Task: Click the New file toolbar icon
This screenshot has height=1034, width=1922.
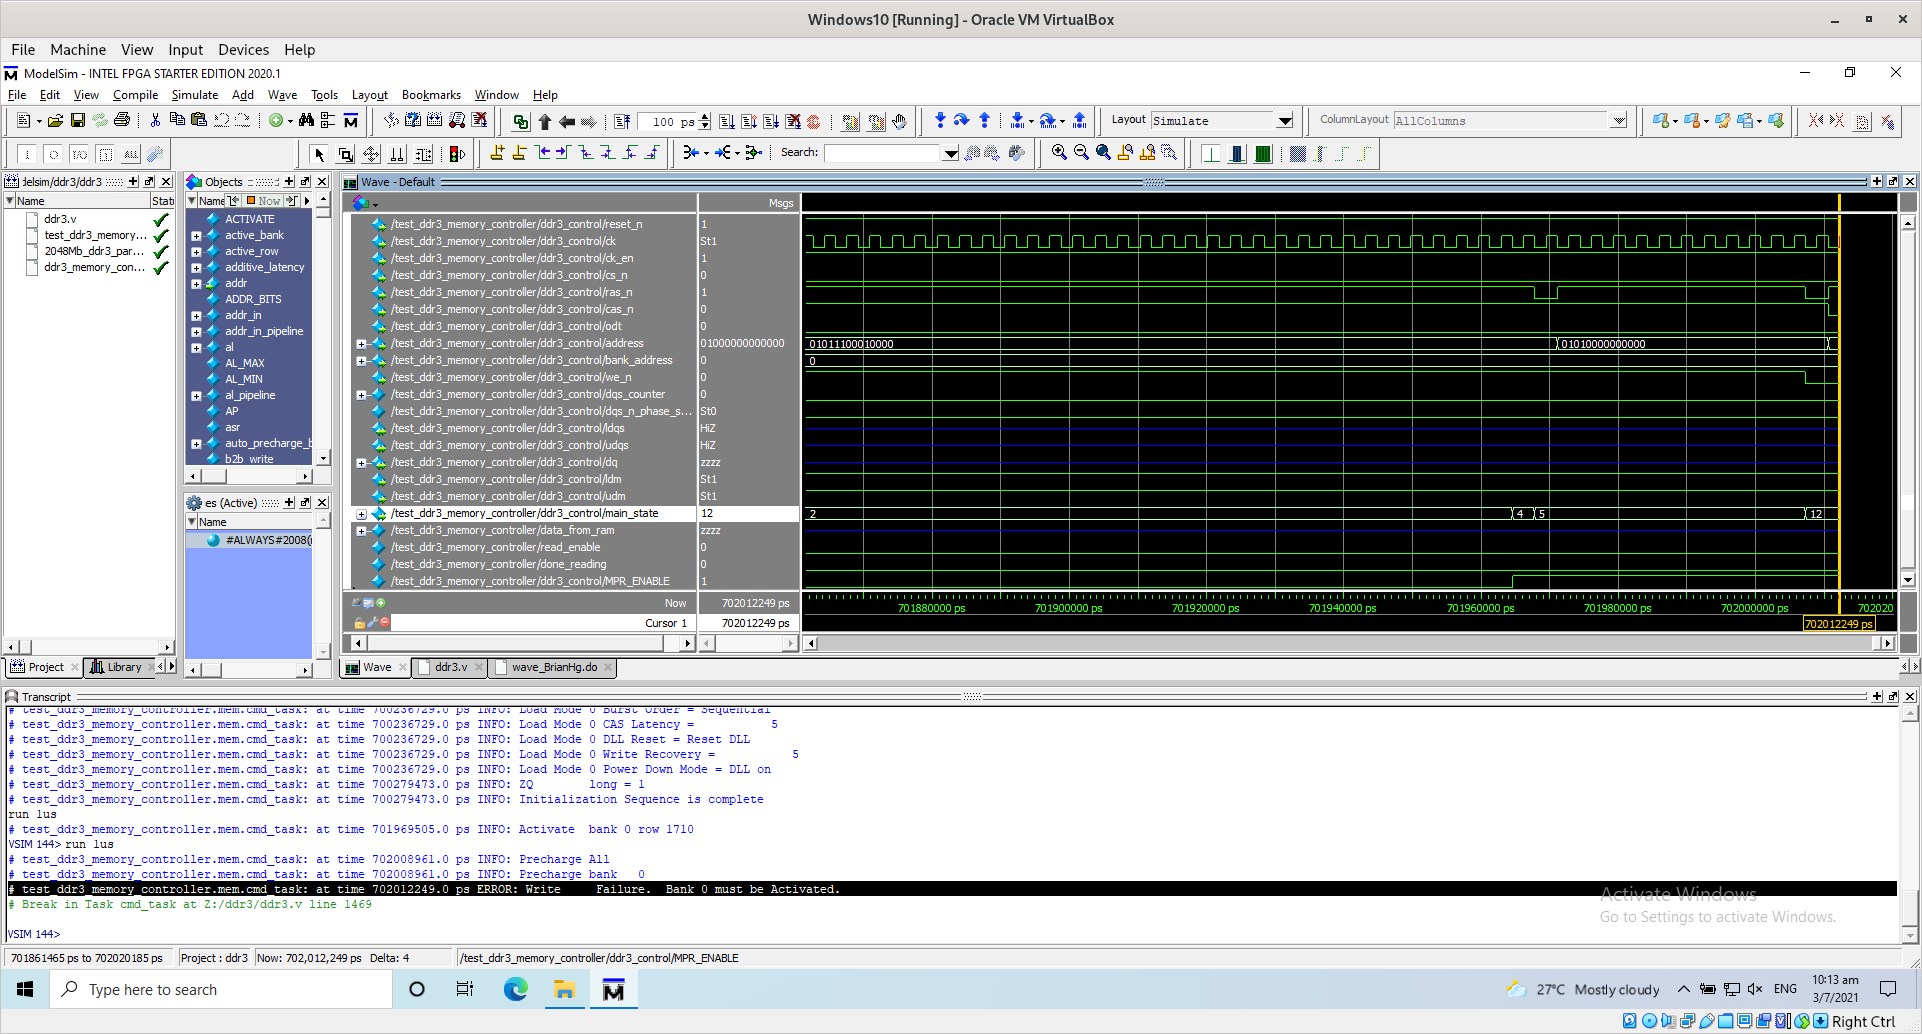Action: 24,121
